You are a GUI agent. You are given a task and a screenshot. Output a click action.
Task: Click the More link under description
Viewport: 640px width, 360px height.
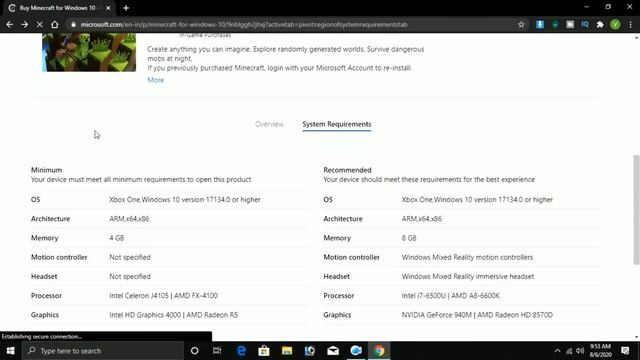pos(156,80)
